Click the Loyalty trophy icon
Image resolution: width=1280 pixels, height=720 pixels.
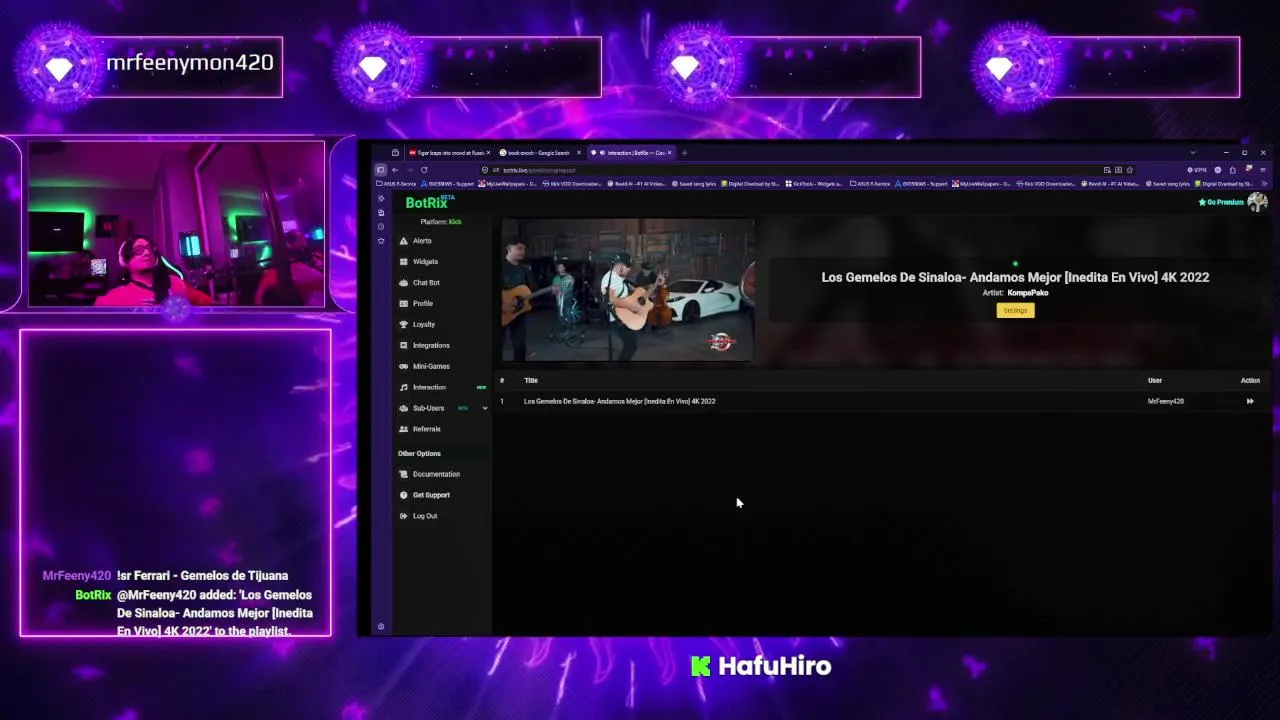[x=403, y=325]
